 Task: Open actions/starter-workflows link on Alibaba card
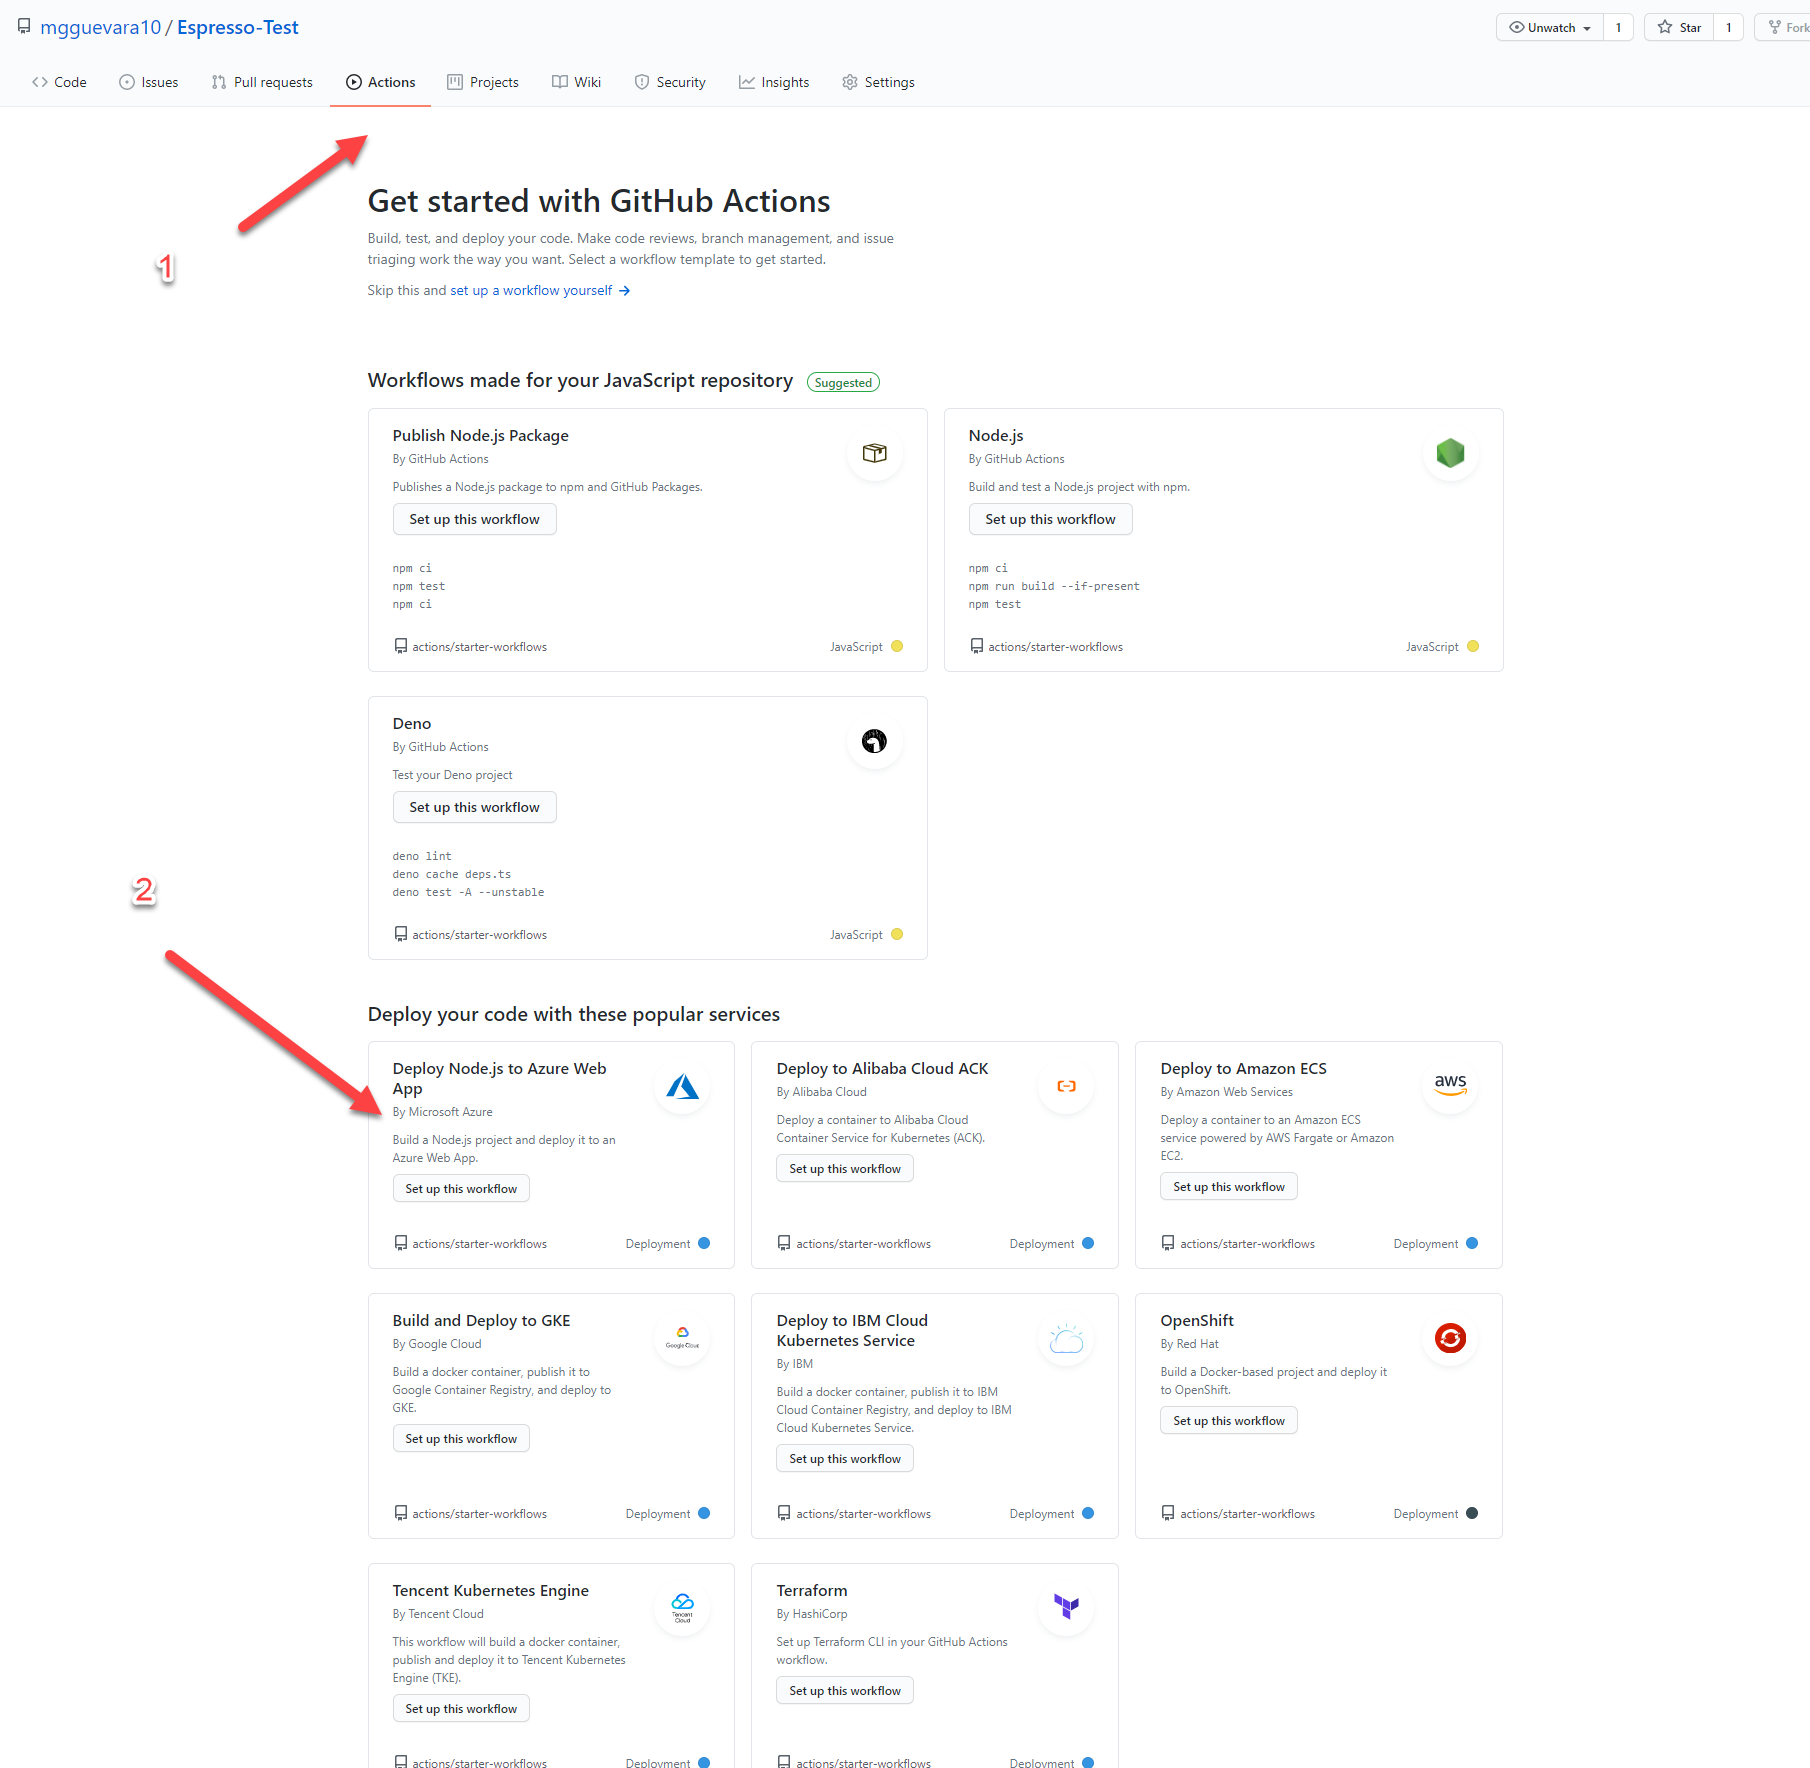pos(863,1244)
